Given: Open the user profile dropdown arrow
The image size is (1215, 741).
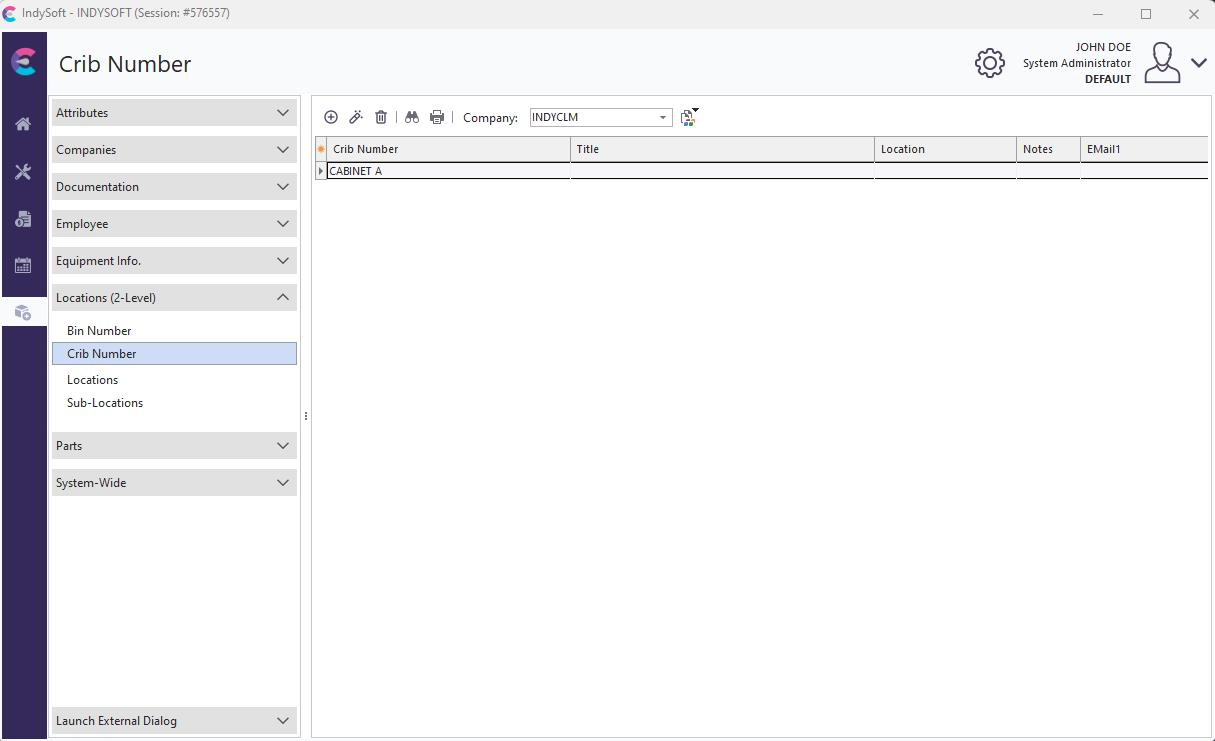Looking at the screenshot, I should (1199, 63).
